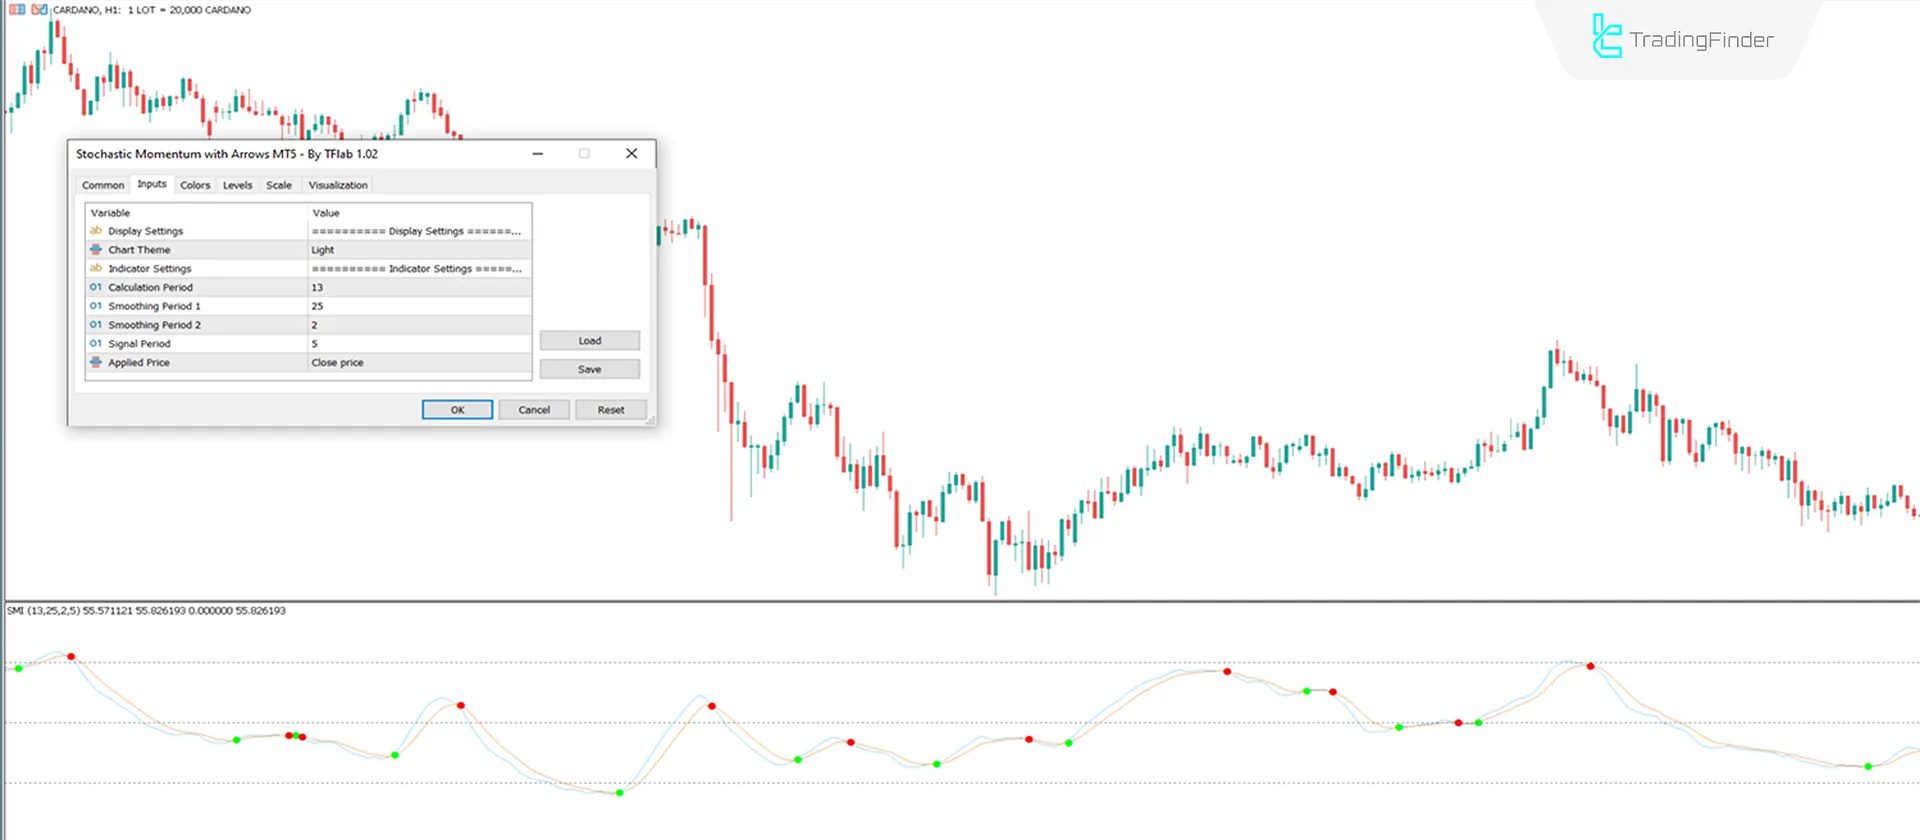Click the '01' icon beside Calculation Period
Viewport: 1920px width, 840px height.
point(96,288)
